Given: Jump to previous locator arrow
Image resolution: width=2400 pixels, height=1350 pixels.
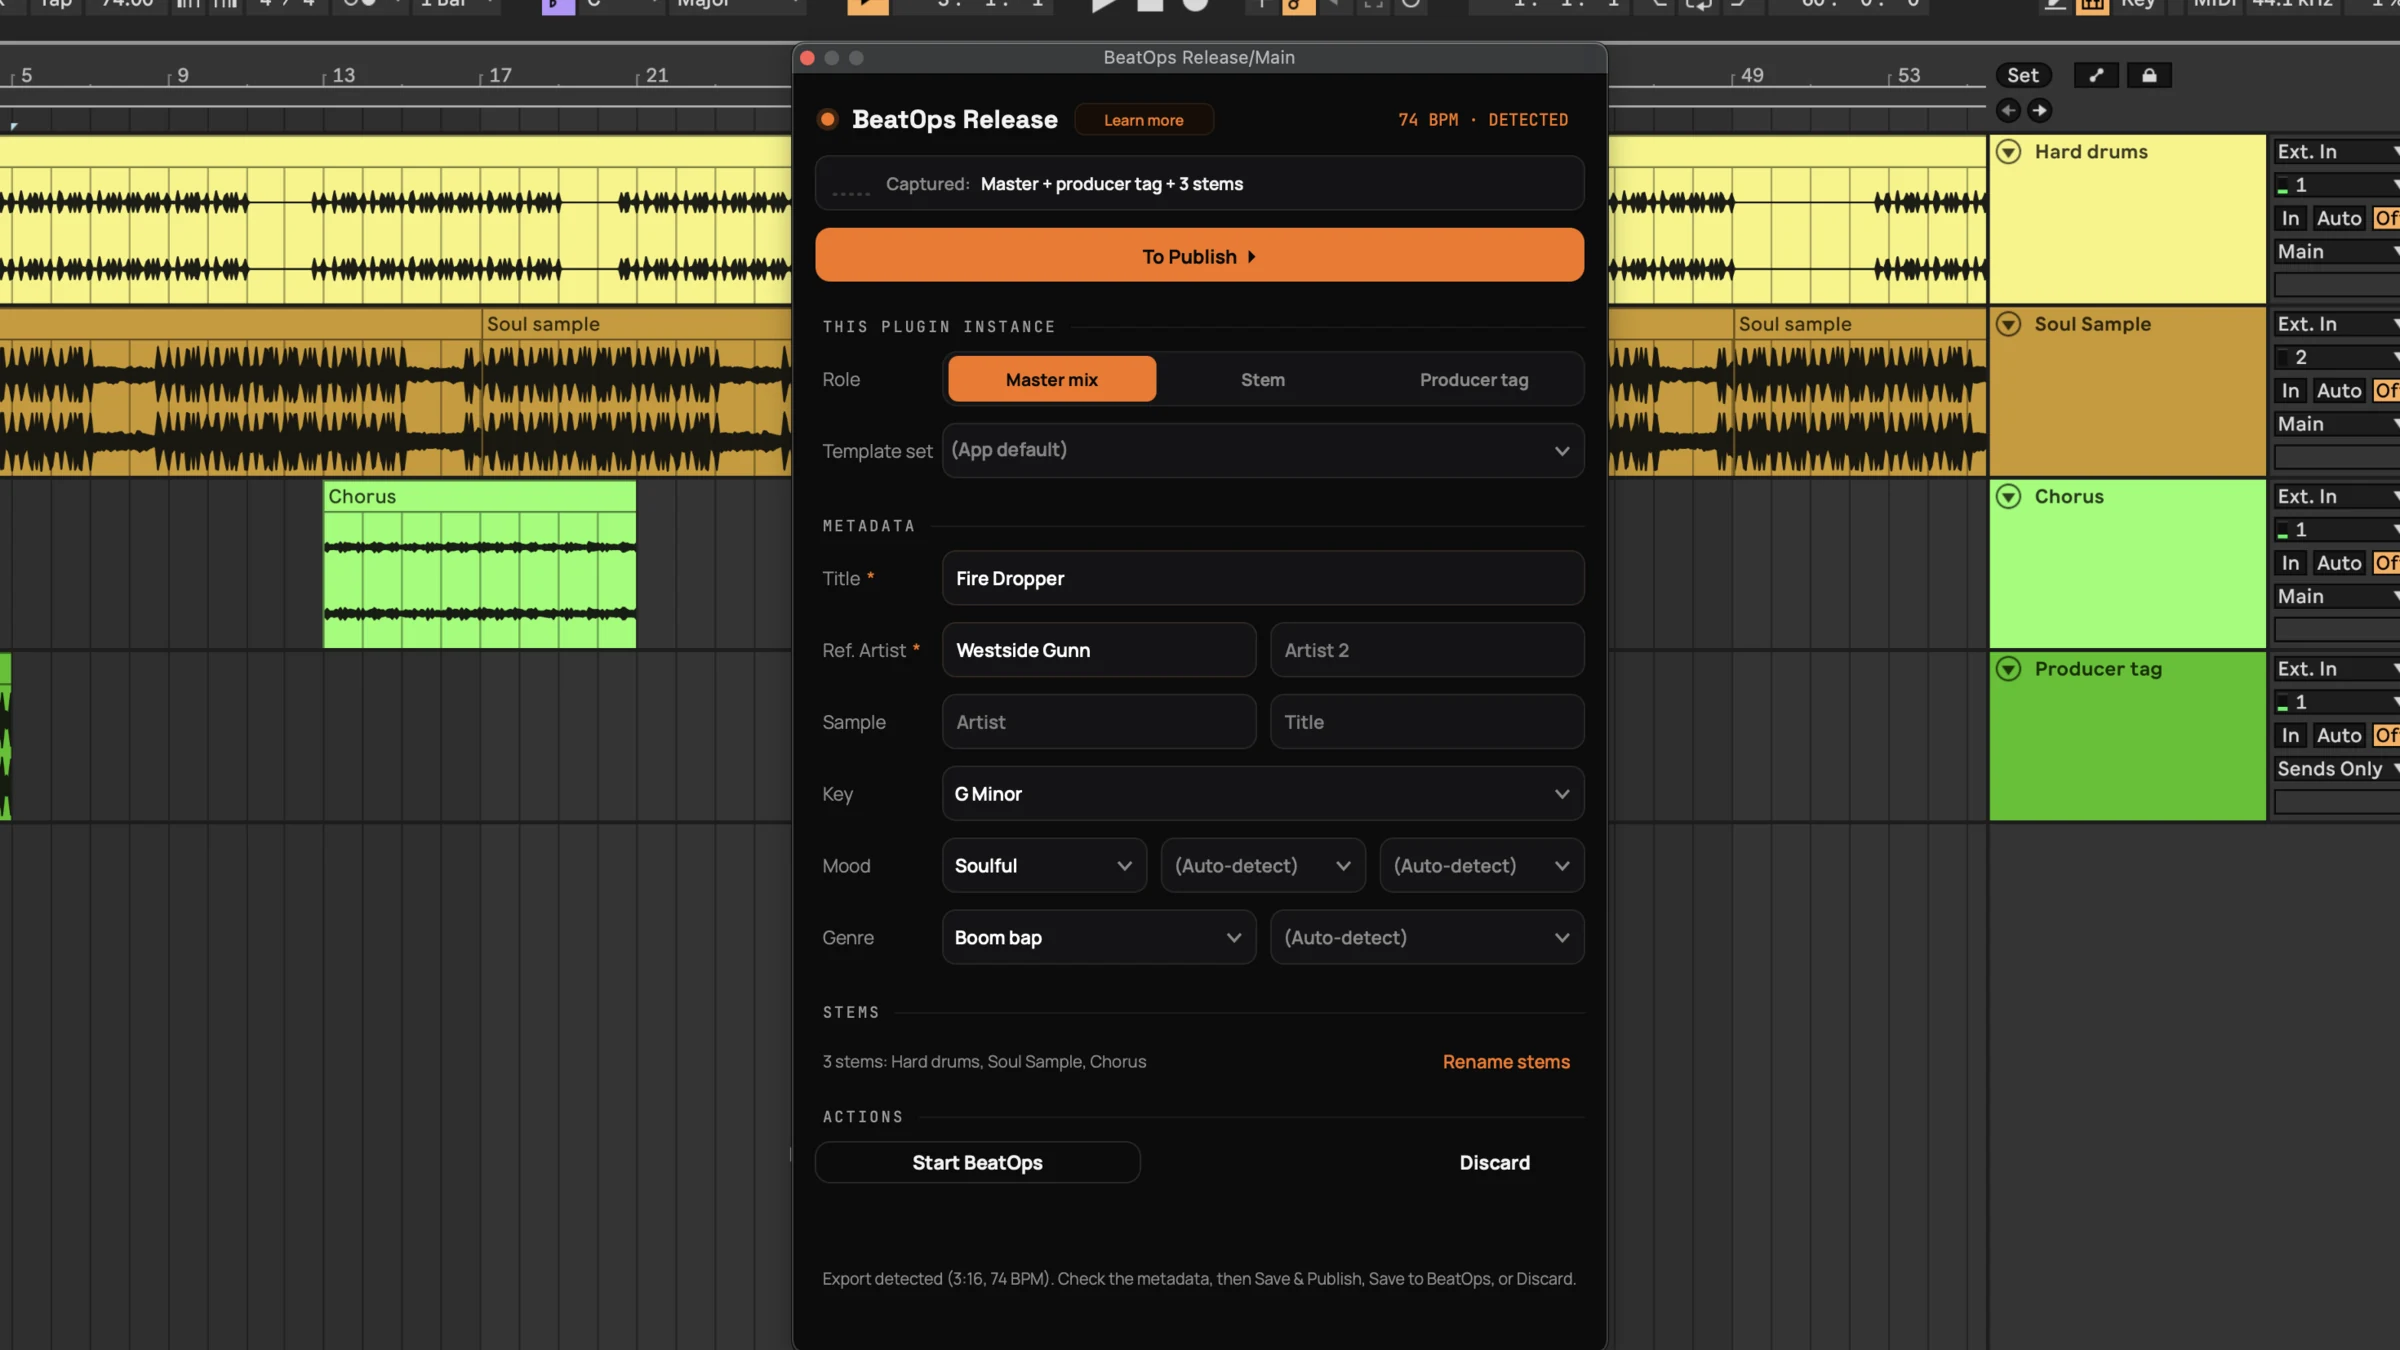Looking at the screenshot, I should [2008, 110].
